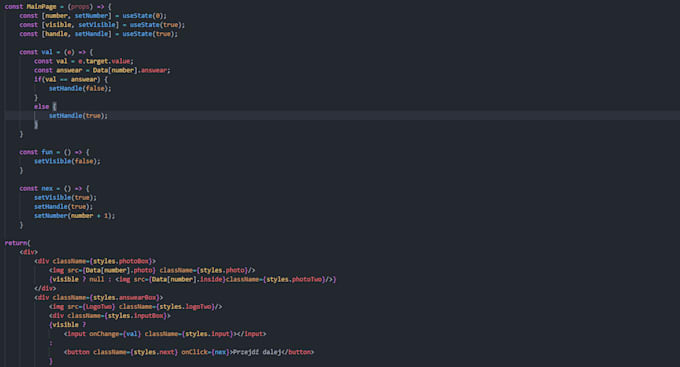Click 'src={LogoTwo}' attribute
680x367 pixels.
tap(92, 307)
